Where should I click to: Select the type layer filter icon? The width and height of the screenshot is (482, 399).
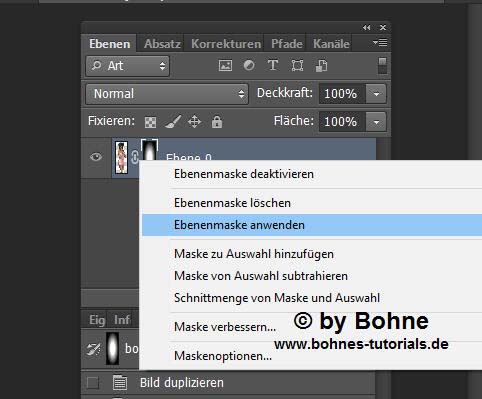(273, 65)
